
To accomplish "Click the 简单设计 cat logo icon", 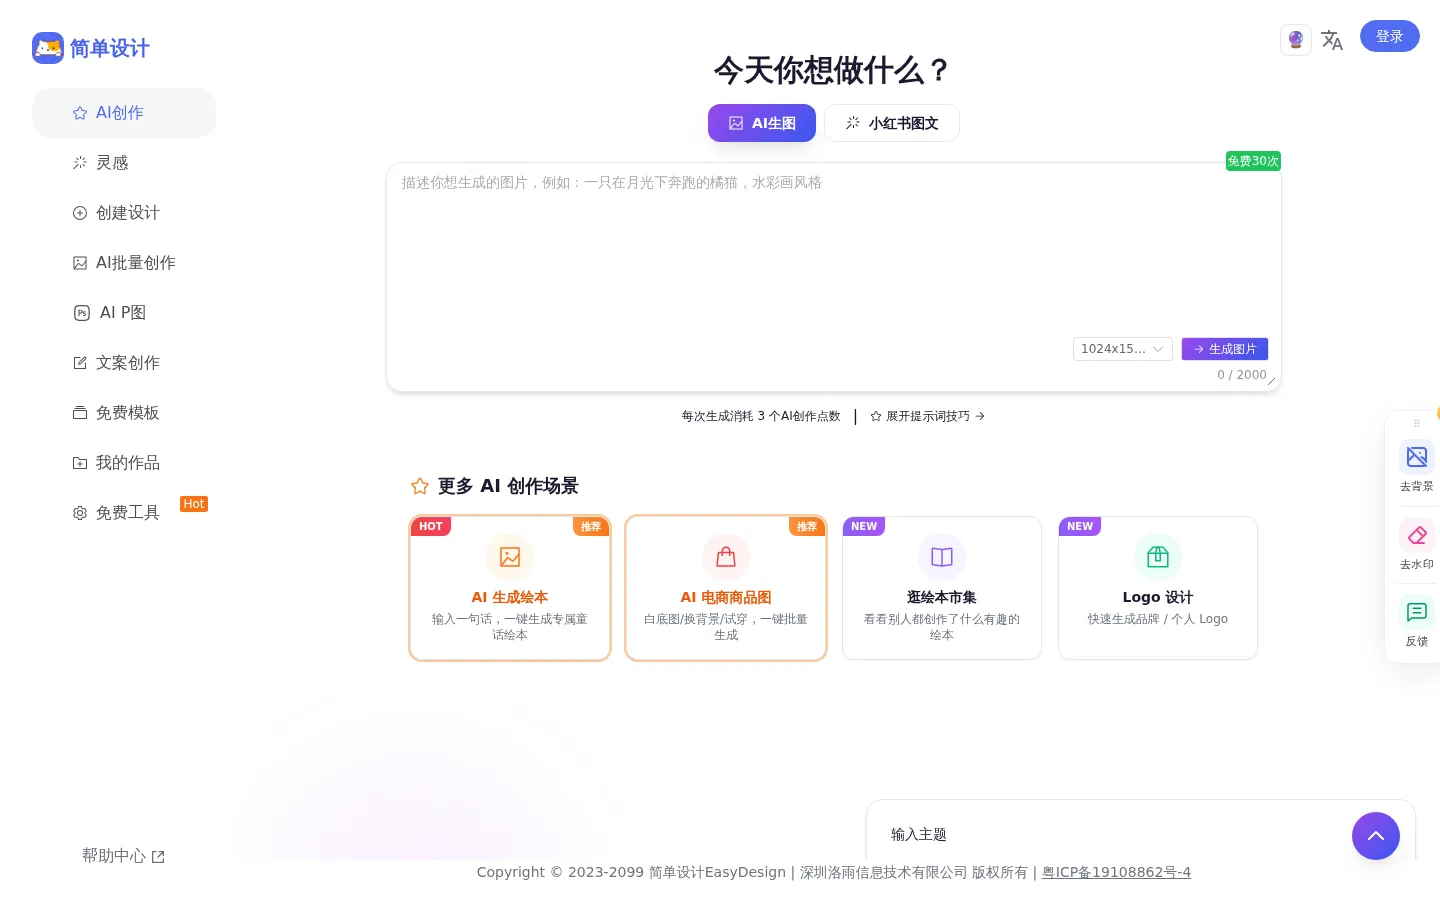I will coord(48,48).
